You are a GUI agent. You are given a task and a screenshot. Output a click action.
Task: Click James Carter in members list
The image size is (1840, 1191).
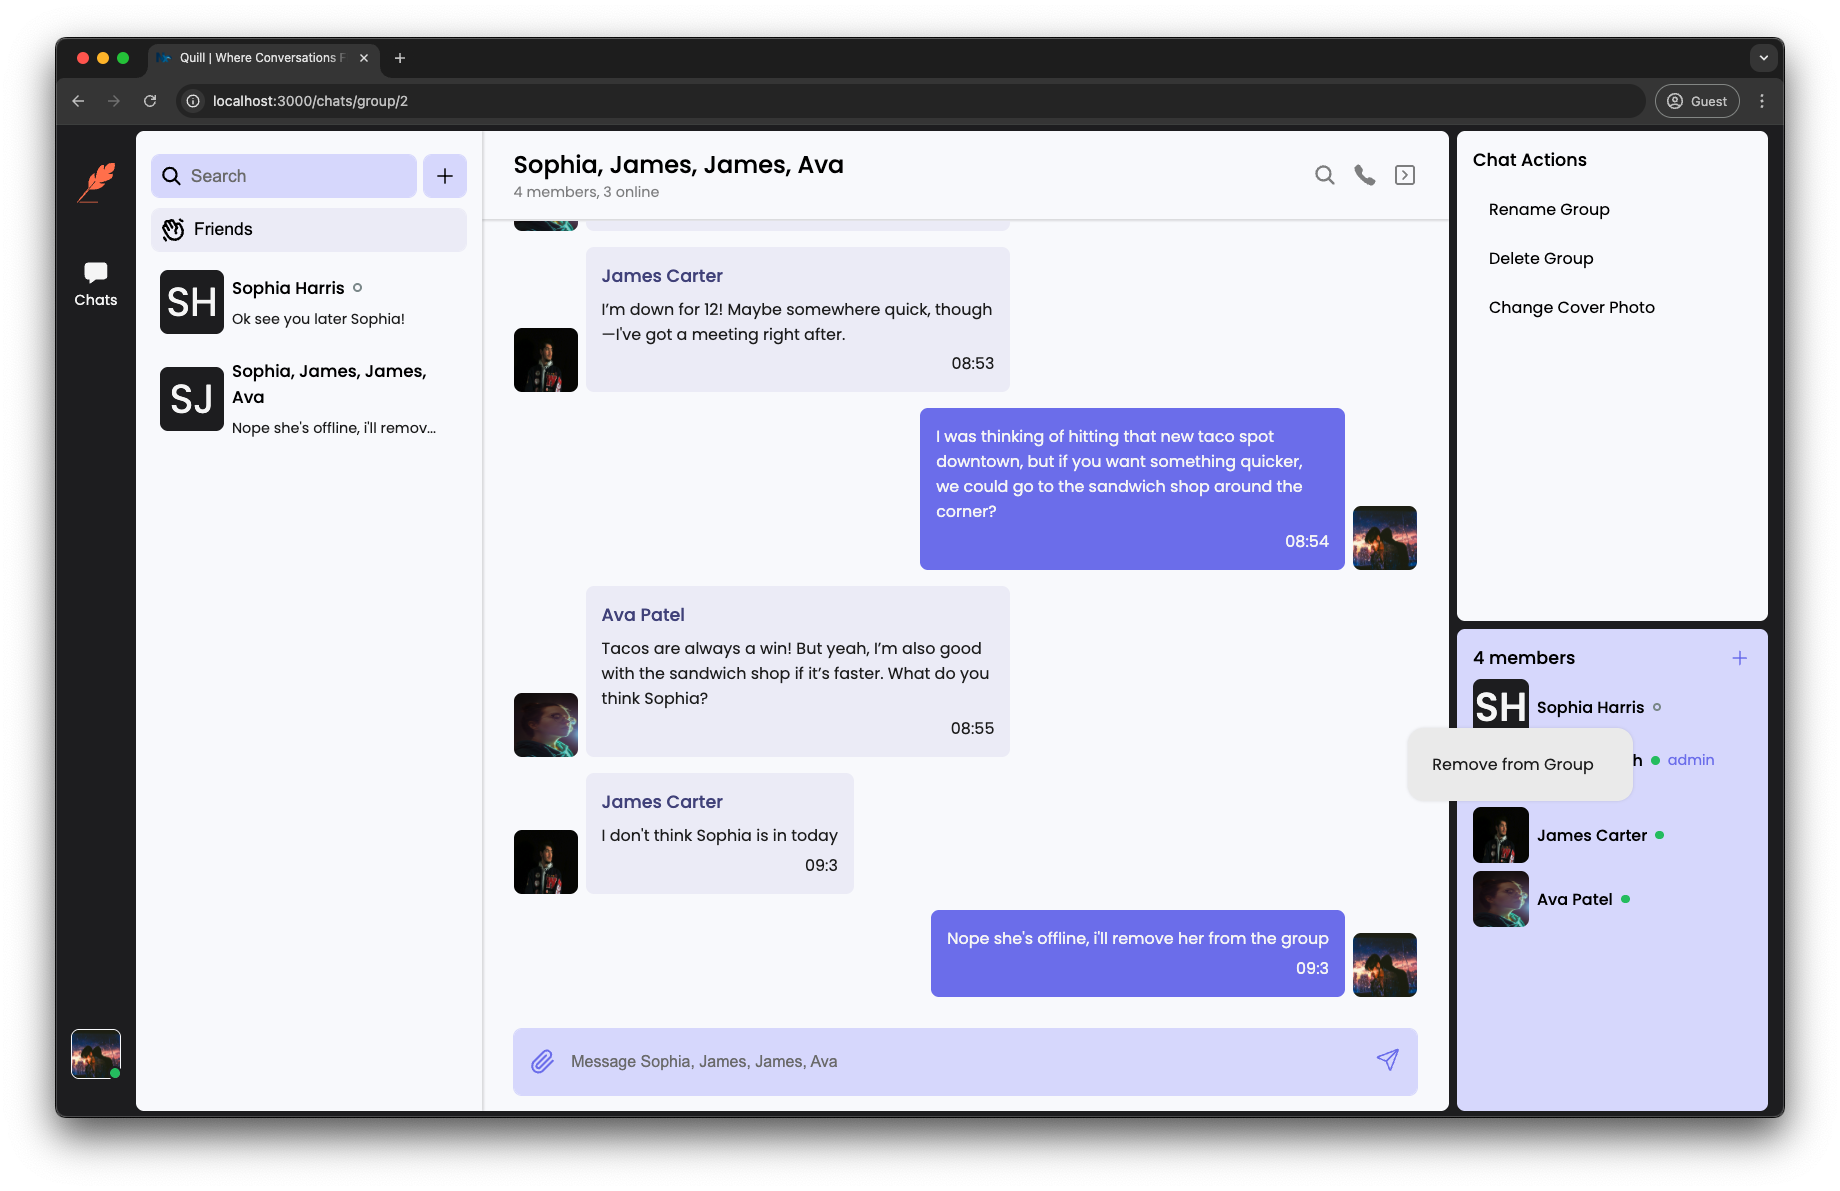(x=1590, y=835)
